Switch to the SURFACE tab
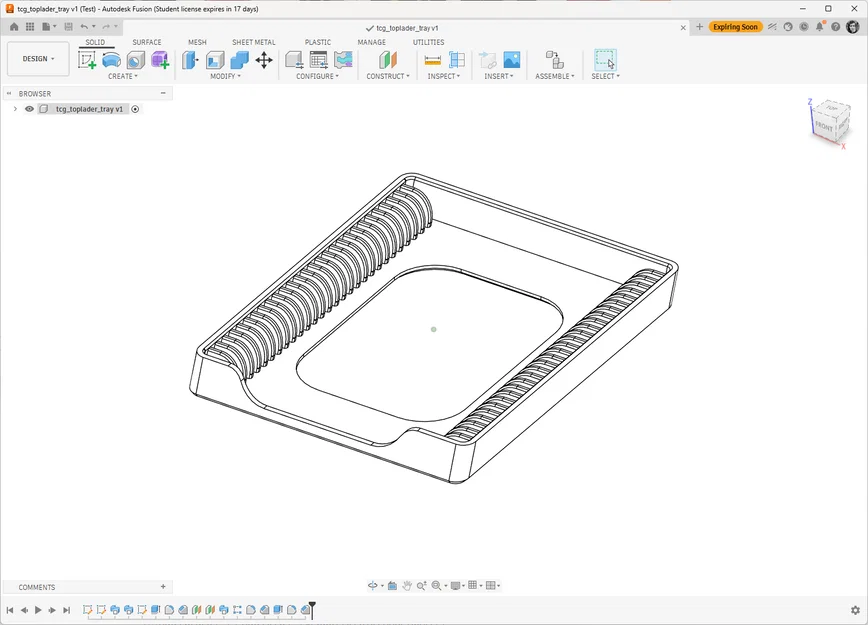 (147, 42)
